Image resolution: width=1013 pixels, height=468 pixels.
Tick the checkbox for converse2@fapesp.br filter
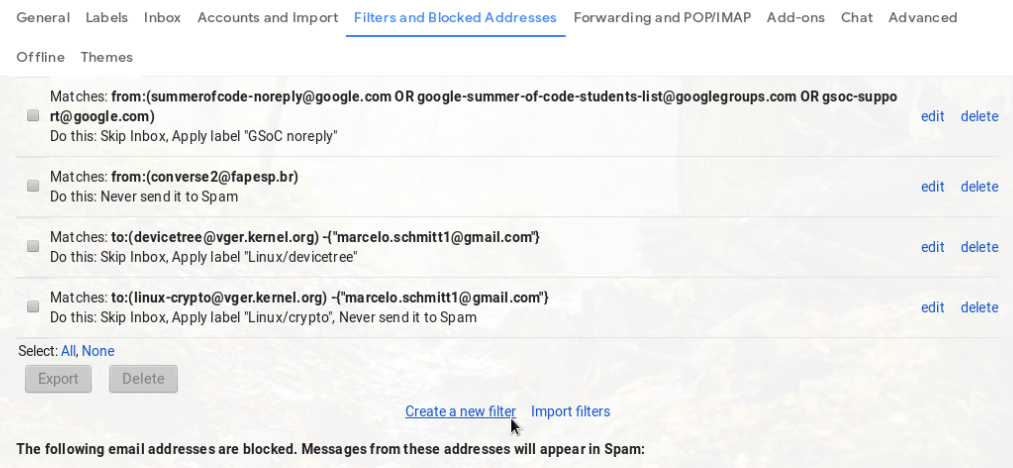coord(33,186)
